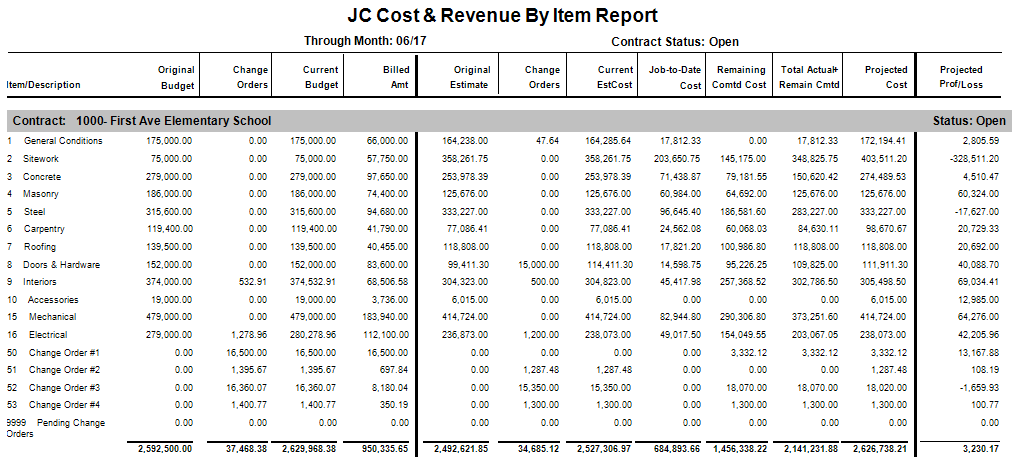The height and width of the screenshot is (457, 1012).
Task: Select the Contract Status Open label
Action: click(x=675, y=41)
